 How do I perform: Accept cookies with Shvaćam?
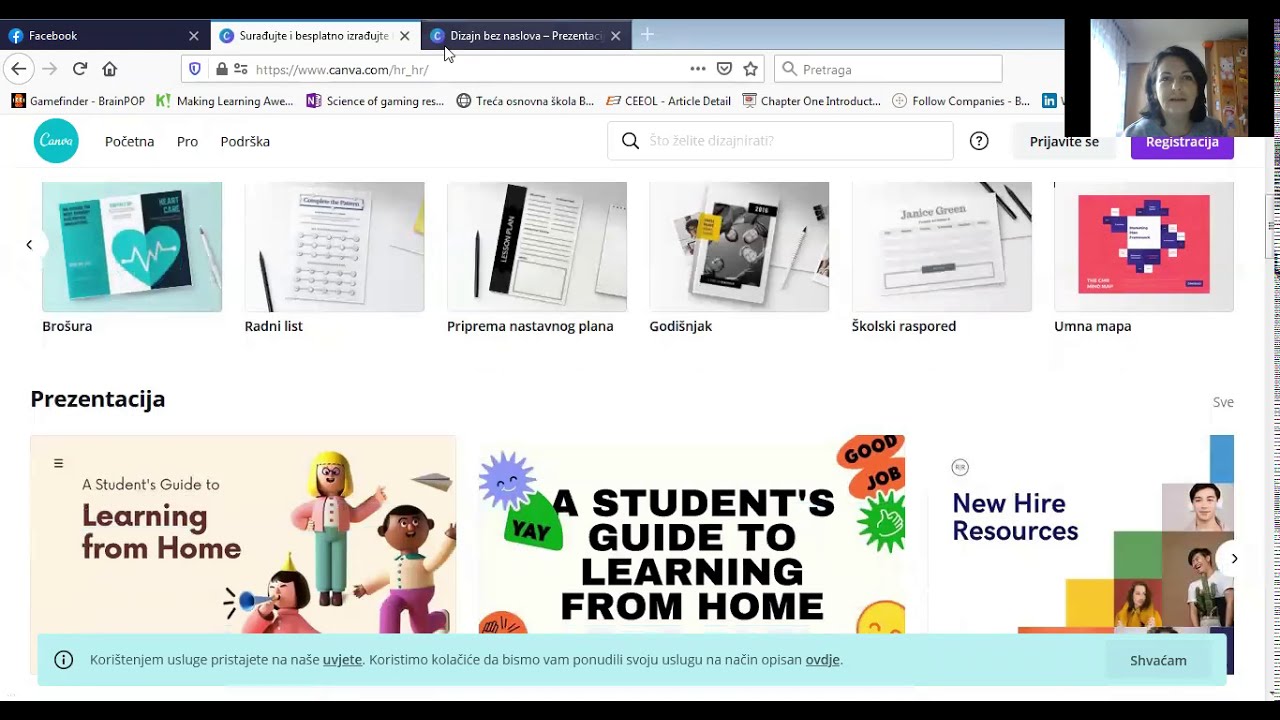1158,660
